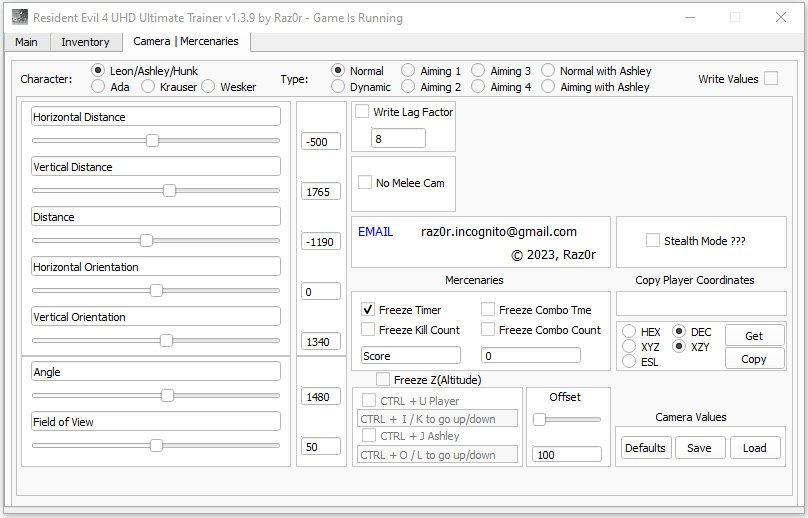Enable Freeze Kill Count
808x518 pixels.
(x=368, y=329)
